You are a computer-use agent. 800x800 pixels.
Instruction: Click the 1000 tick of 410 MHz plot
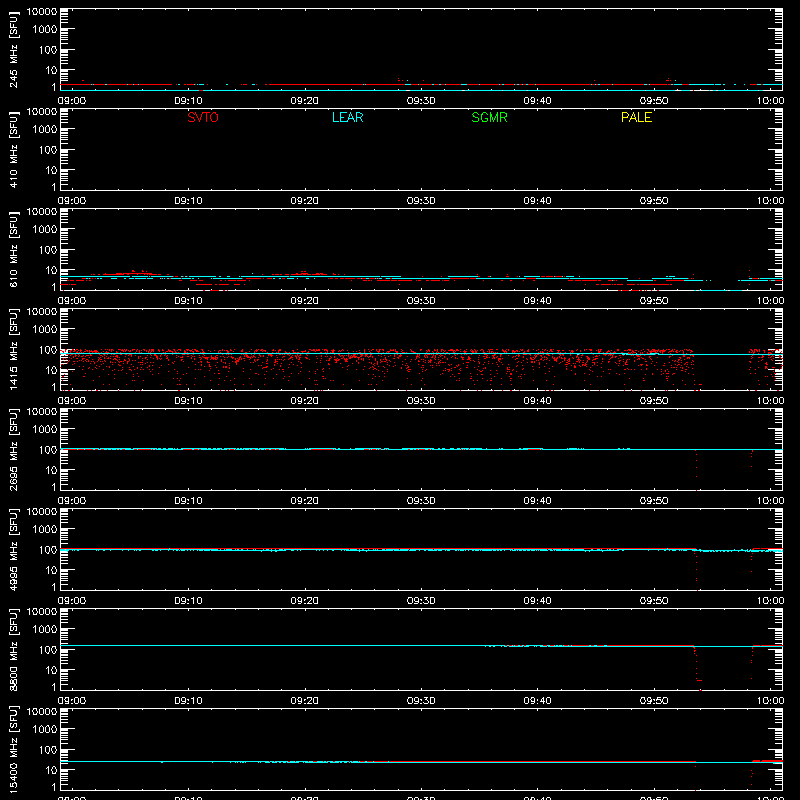(45, 130)
